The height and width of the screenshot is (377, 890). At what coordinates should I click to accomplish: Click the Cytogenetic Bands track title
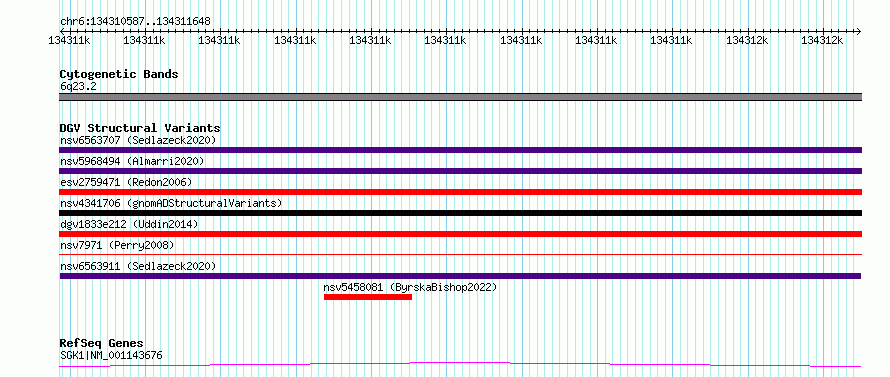(x=119, y=74)
